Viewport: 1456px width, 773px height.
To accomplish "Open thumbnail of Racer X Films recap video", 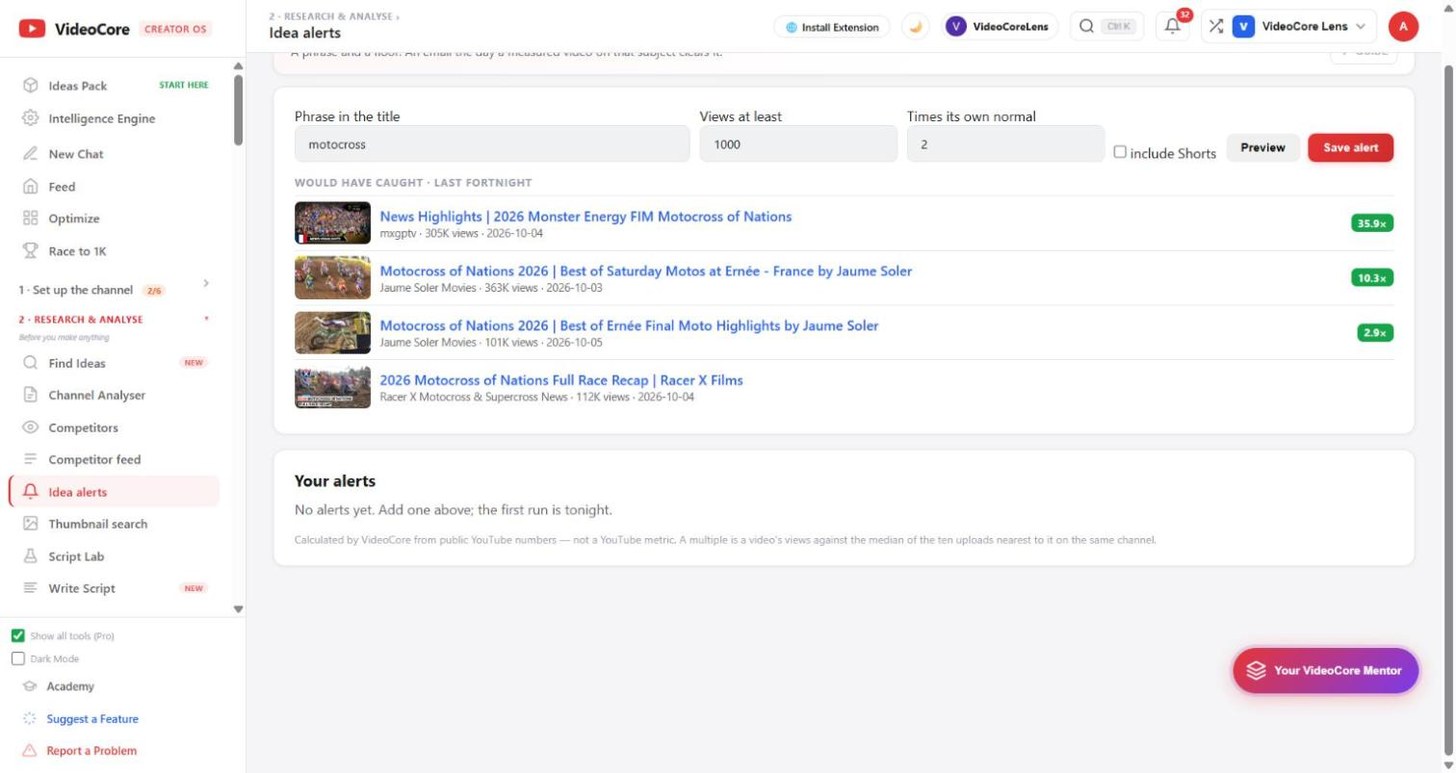I will click(x=333, y=387).
